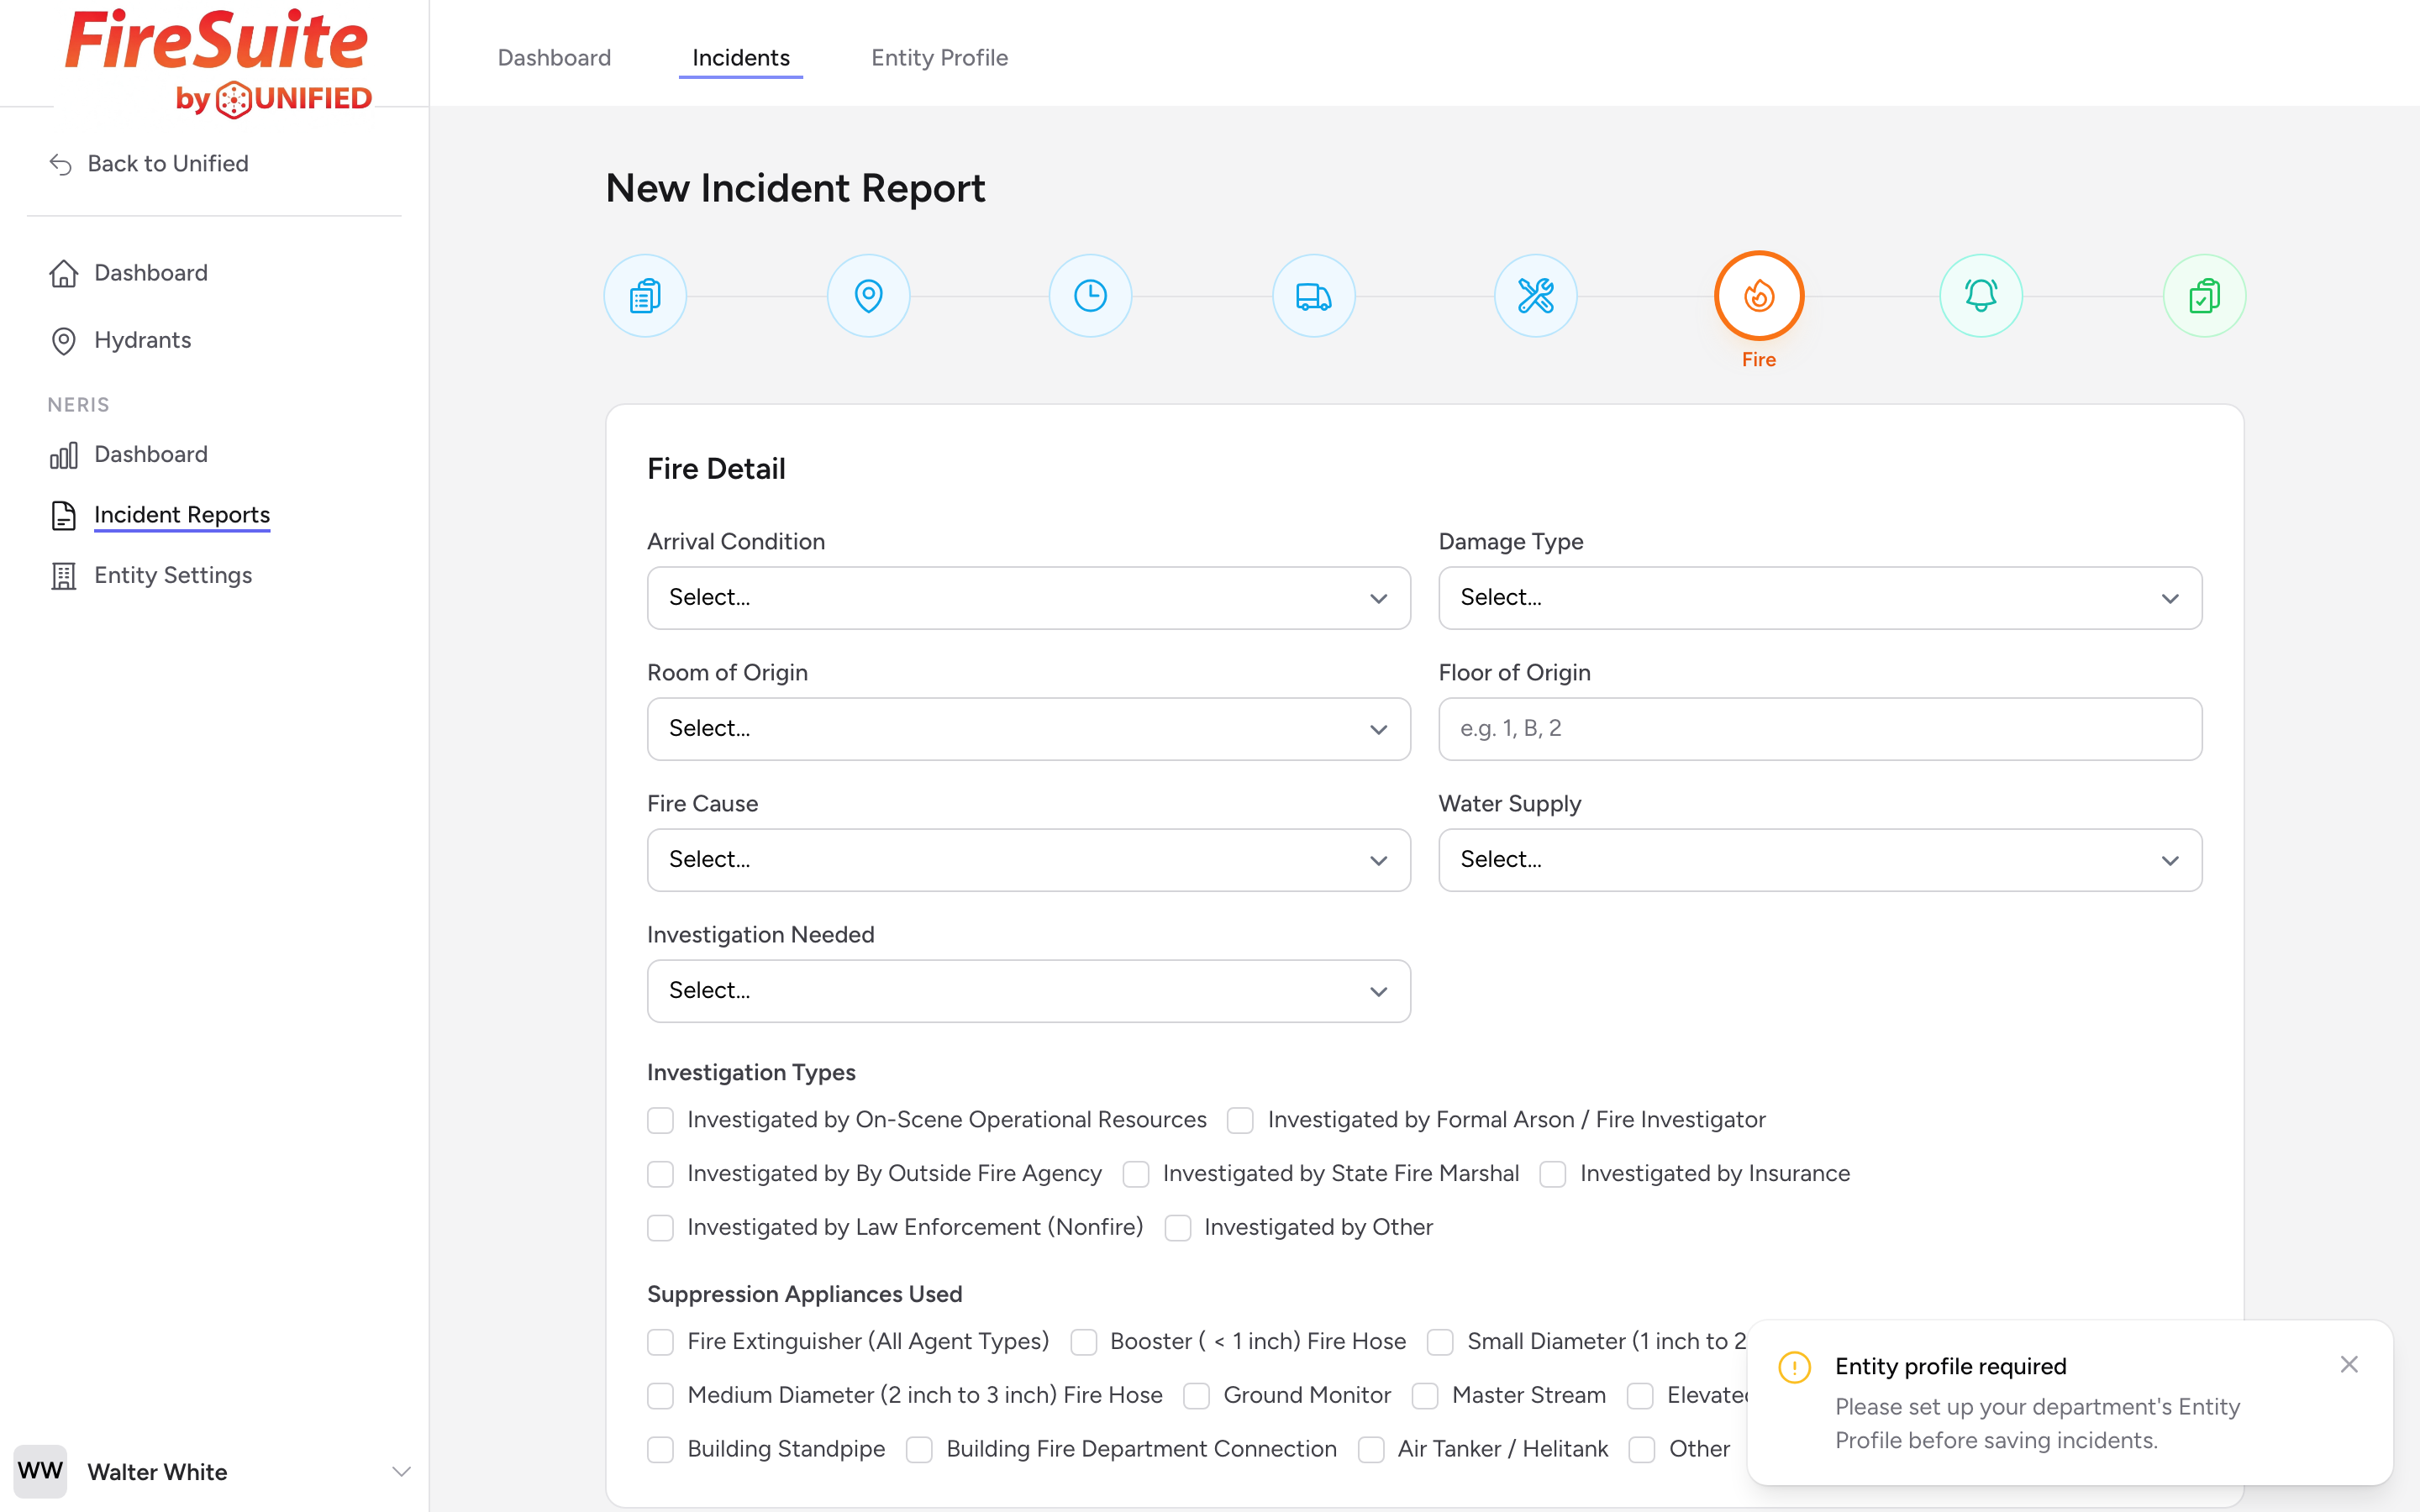Image resolution: width=2420 pixels, height=1512 pixels.
Task: Open the wrench tools step
Action: pos(1535,296)
